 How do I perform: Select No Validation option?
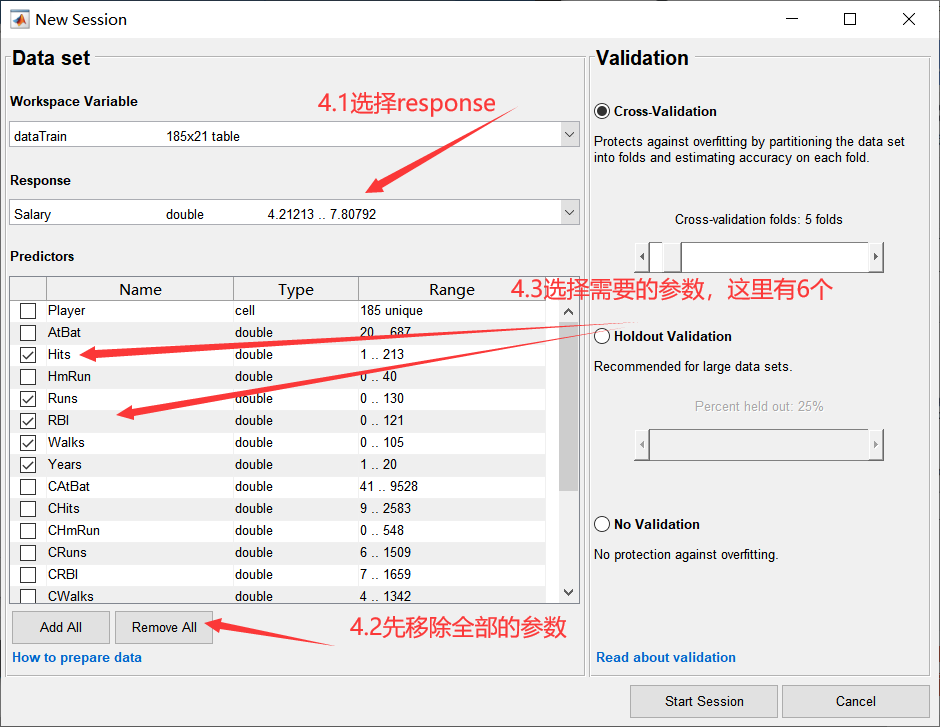point(601,523)
